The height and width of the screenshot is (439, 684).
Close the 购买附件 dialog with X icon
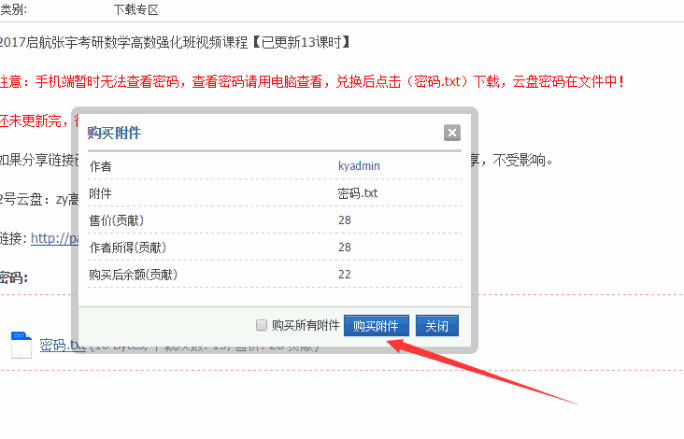click(x=452, y=133)
